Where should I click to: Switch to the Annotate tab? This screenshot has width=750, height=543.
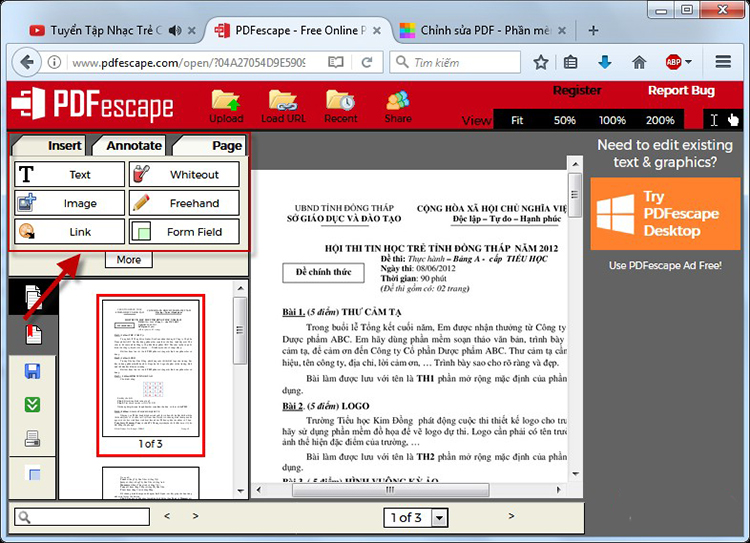[129, 145]
